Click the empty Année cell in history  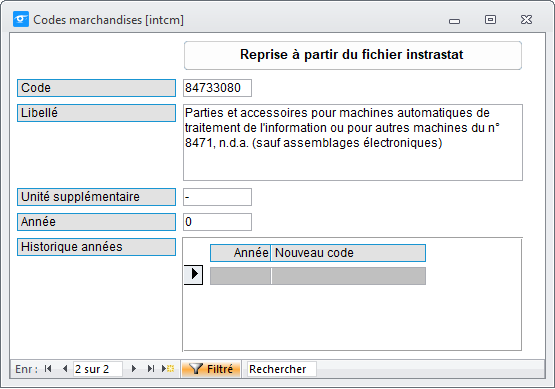pos(240,276)
